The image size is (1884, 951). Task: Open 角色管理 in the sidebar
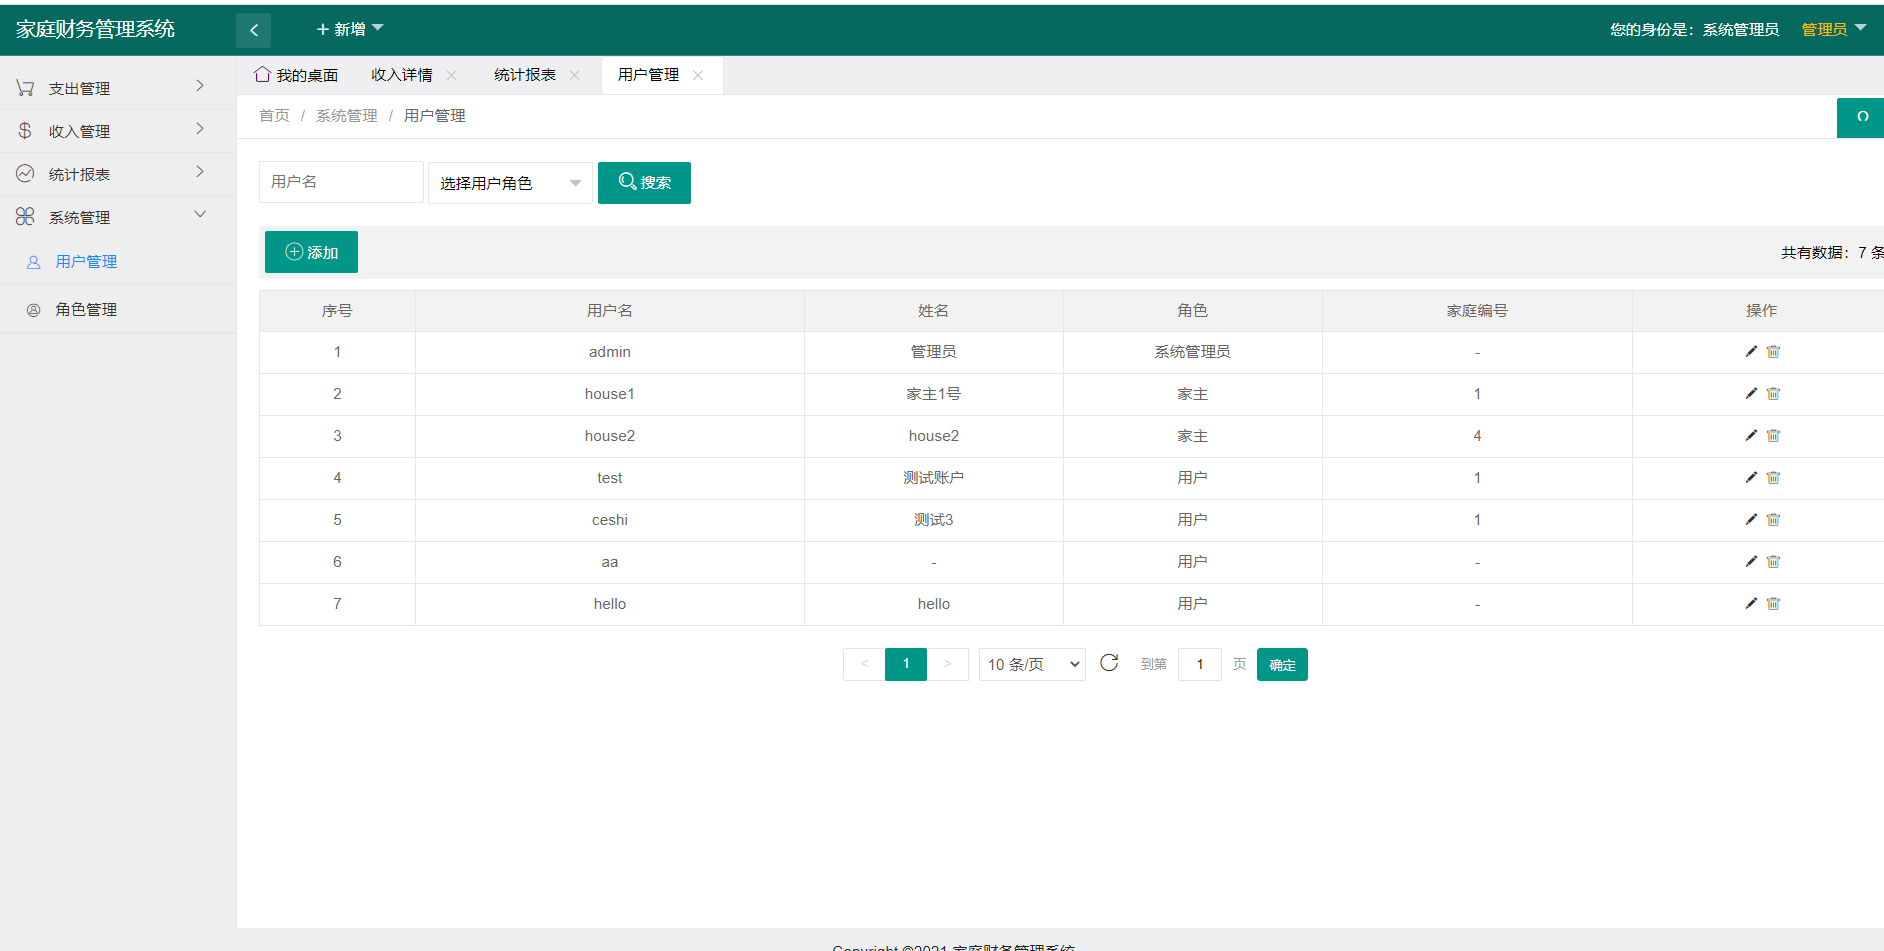(86, 310)
